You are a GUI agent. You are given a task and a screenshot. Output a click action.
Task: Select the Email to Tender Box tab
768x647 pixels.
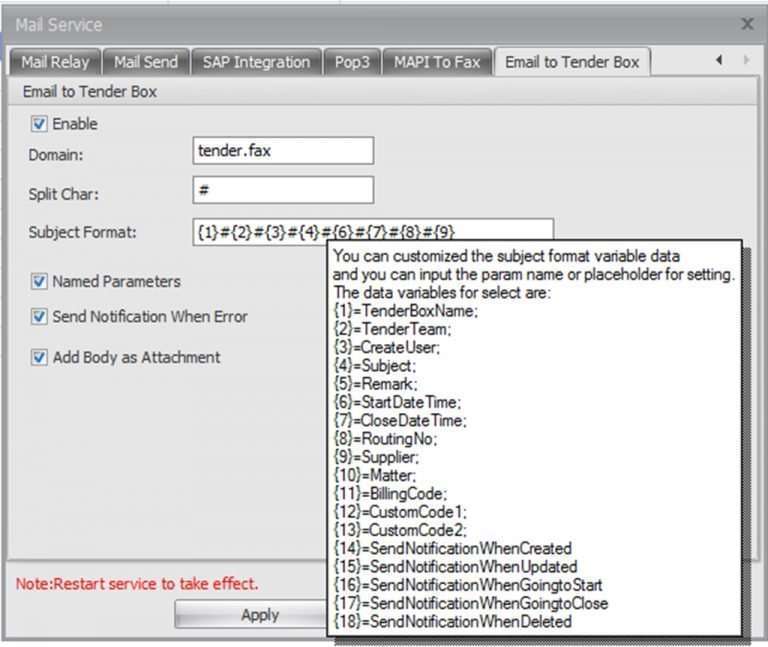click(572, 62)
